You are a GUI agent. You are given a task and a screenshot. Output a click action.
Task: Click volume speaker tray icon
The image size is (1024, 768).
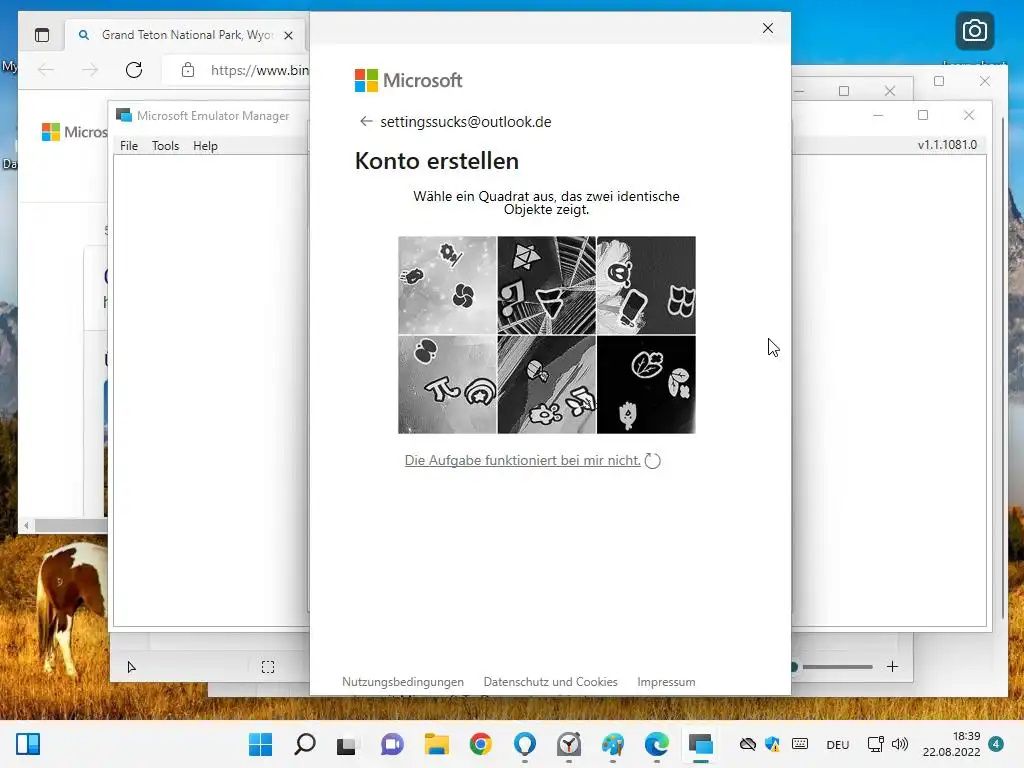pos(900,744)
